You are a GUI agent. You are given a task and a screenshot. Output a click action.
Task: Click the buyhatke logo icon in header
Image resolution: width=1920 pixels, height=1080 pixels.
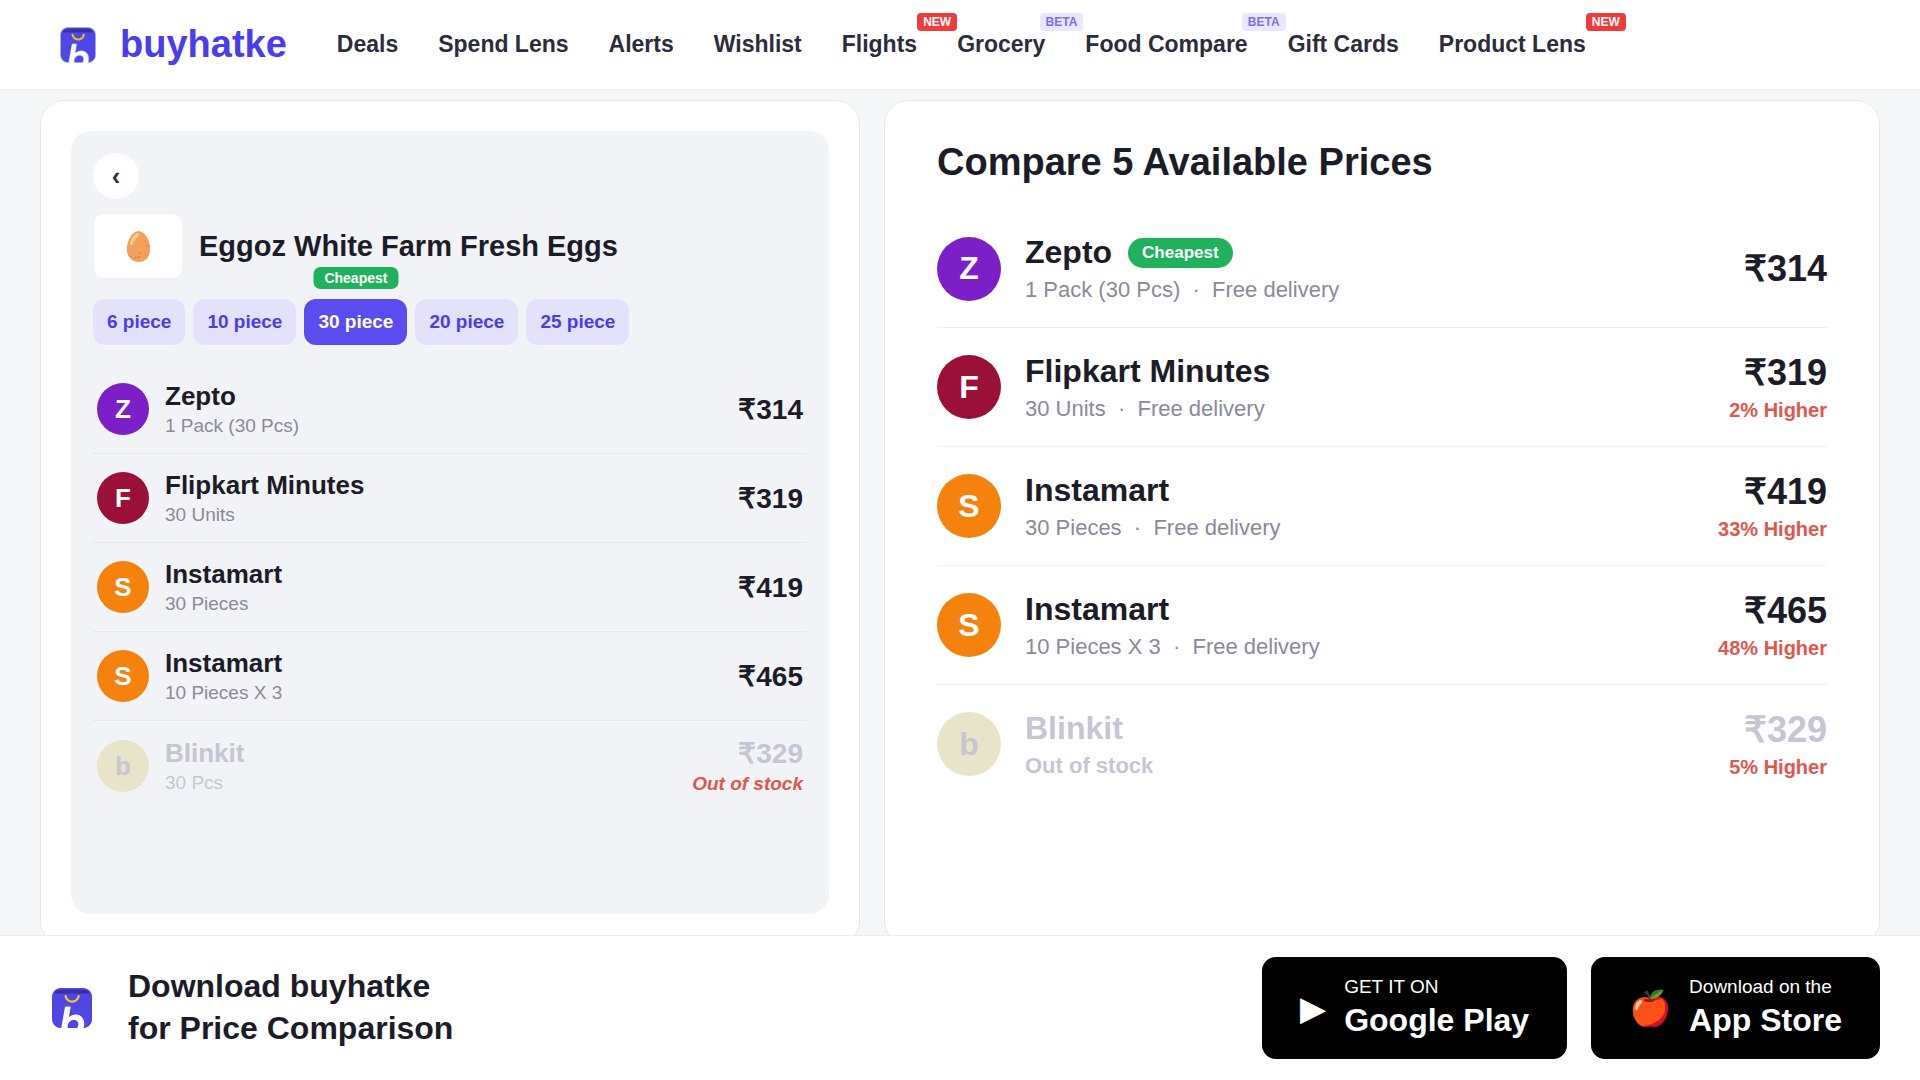tap(78, 45)
